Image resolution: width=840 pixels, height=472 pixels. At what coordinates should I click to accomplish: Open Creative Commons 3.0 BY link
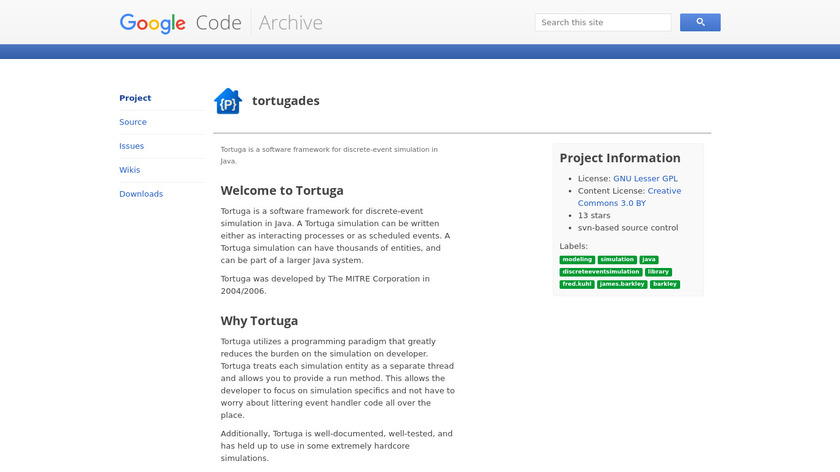629,197
